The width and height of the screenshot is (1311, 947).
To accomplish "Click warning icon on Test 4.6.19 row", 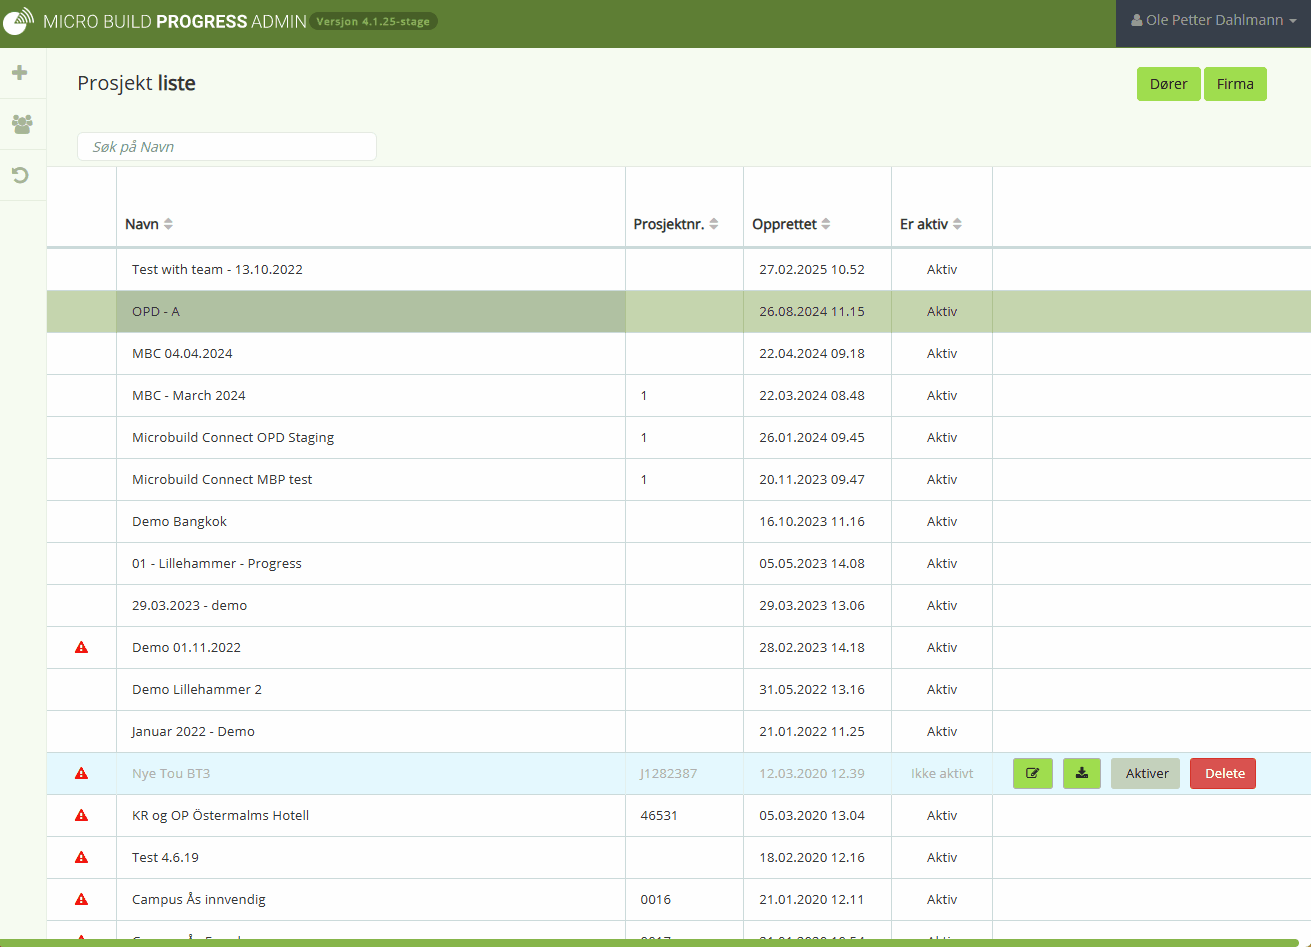I will (x=82, y=857).
